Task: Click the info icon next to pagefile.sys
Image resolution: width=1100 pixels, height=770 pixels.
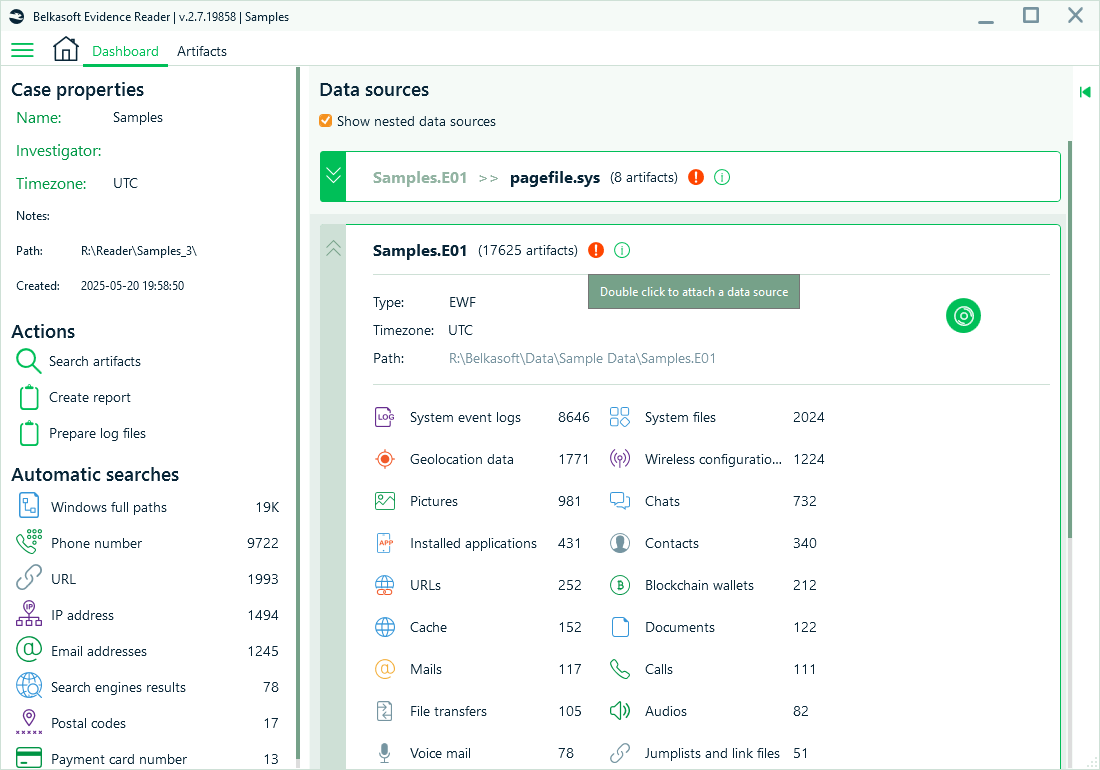Action: (x=722, y=177)
